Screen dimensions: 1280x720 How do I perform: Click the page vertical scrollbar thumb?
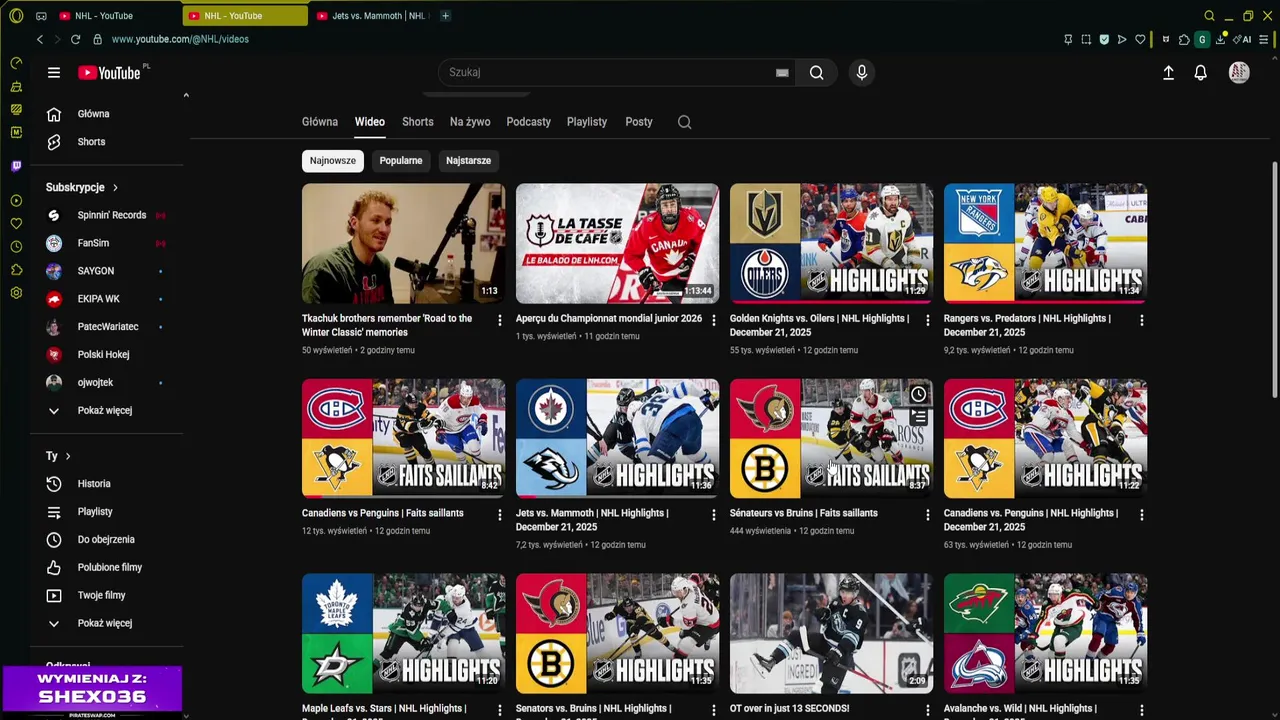1274,280
